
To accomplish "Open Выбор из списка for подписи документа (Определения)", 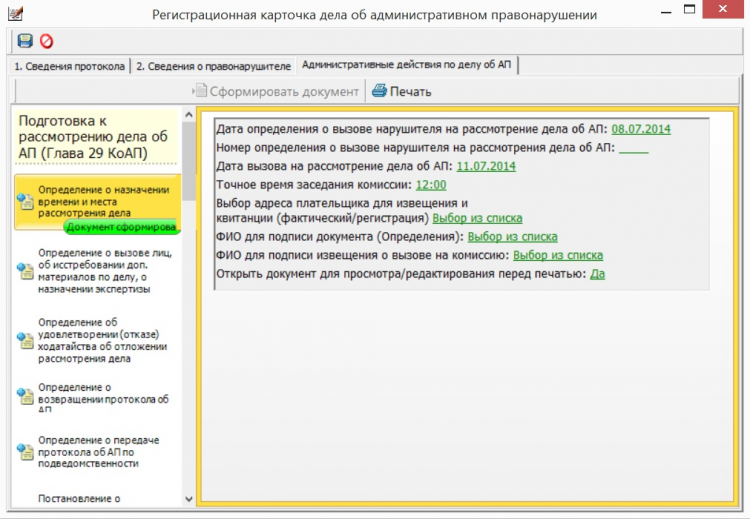I will tap(512, 237).
